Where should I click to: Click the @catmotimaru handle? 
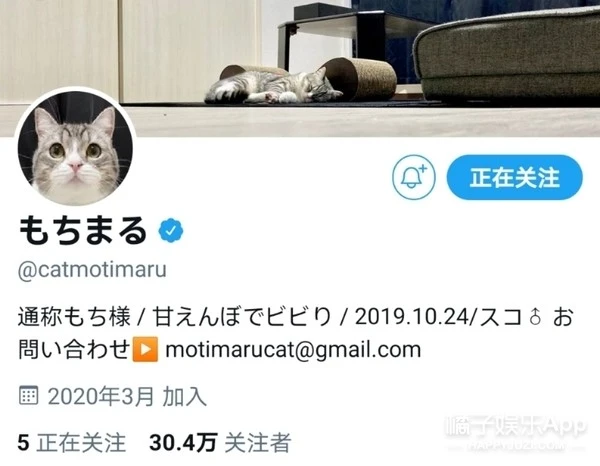[x=92, y=270]
